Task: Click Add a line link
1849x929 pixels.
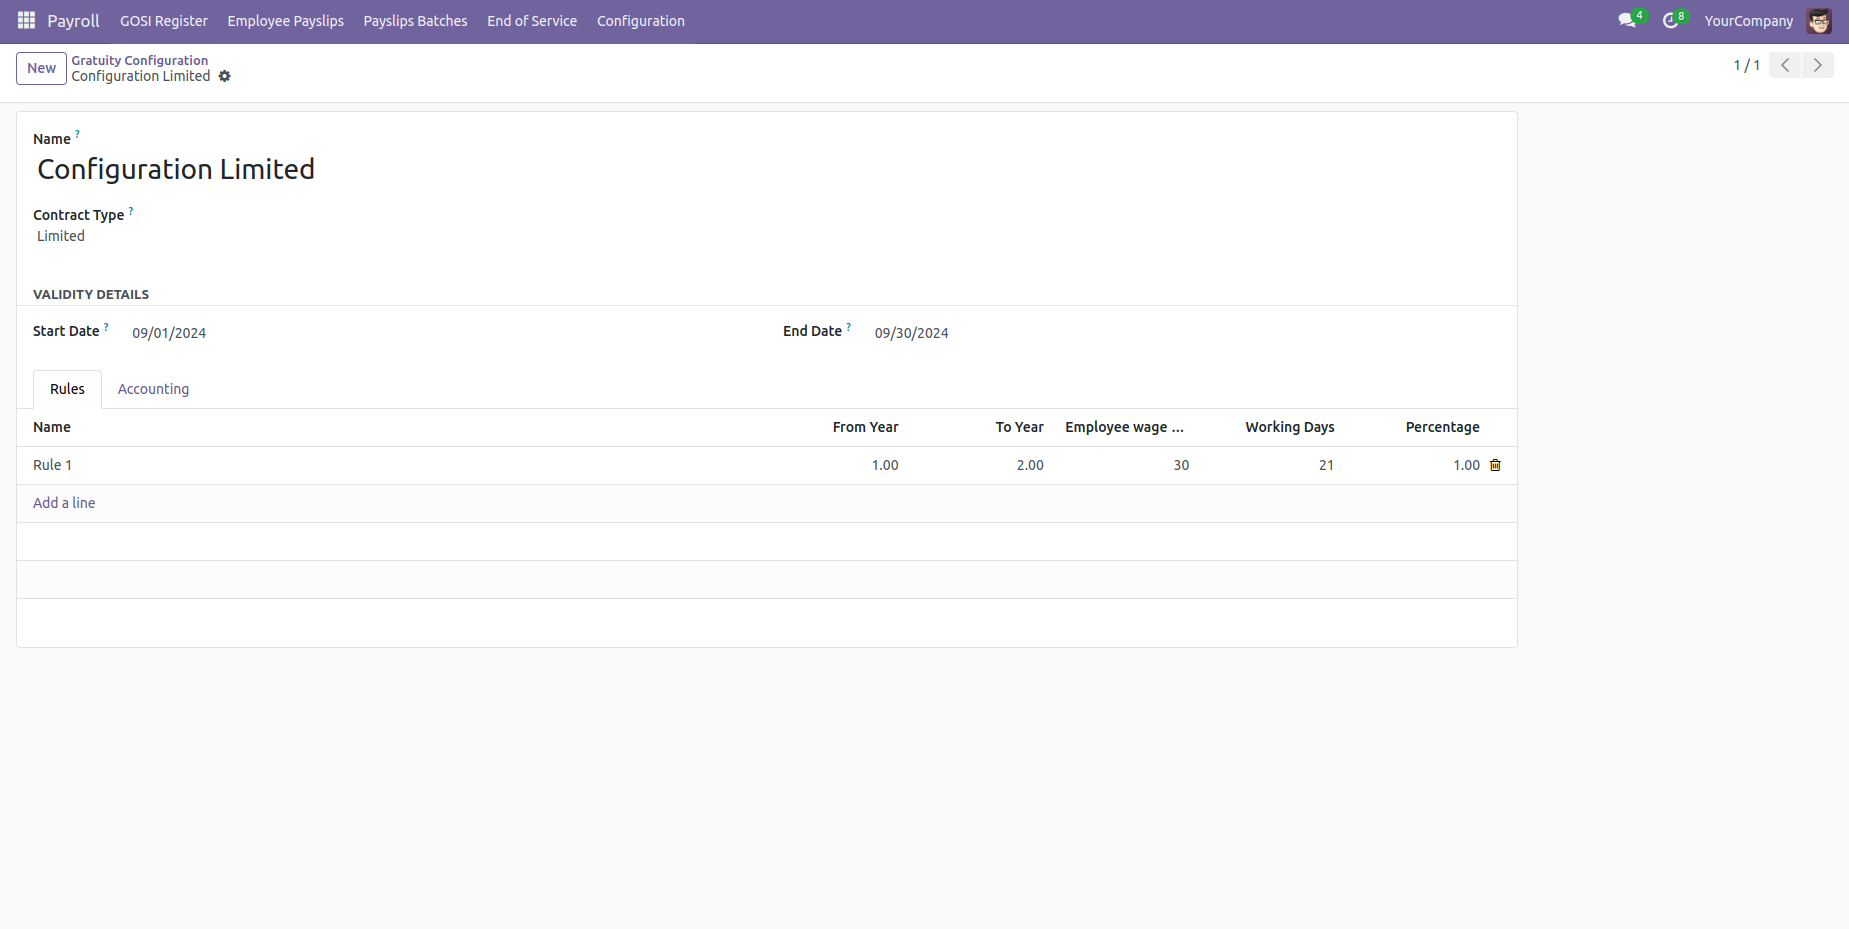Action: pos(64,503)
